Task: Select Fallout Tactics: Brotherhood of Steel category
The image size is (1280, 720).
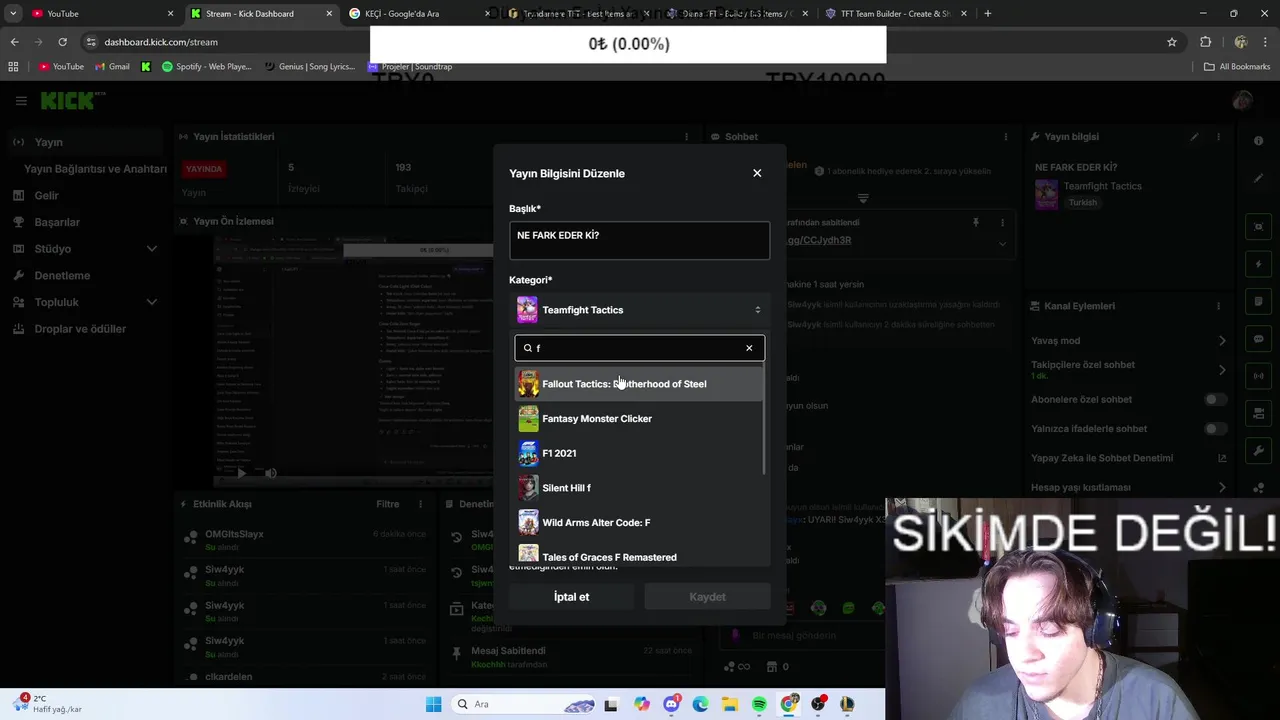Action: [x=639, y=384]
